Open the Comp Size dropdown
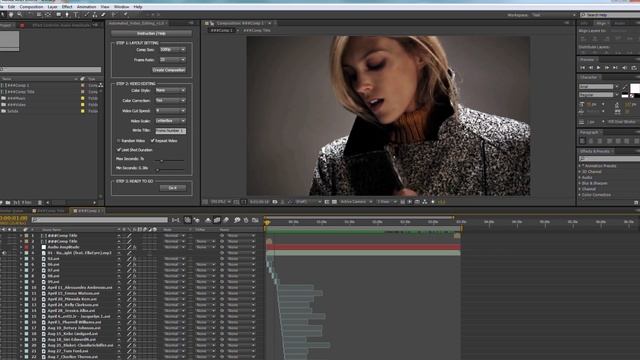 [173, 50]
